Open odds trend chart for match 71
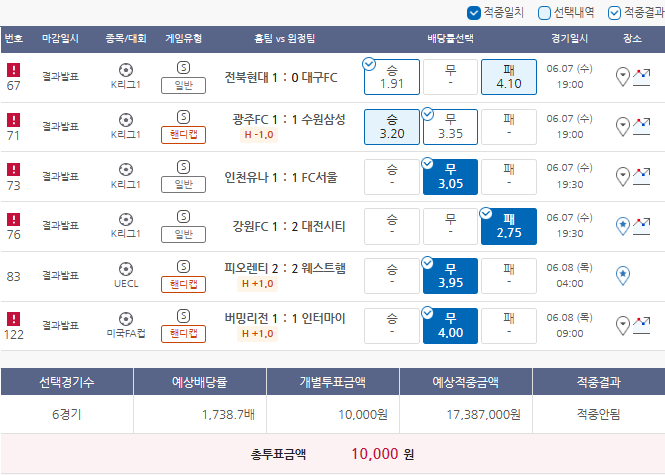The width and height of the screenshot is (665, 475). click(x=641, y=127)
